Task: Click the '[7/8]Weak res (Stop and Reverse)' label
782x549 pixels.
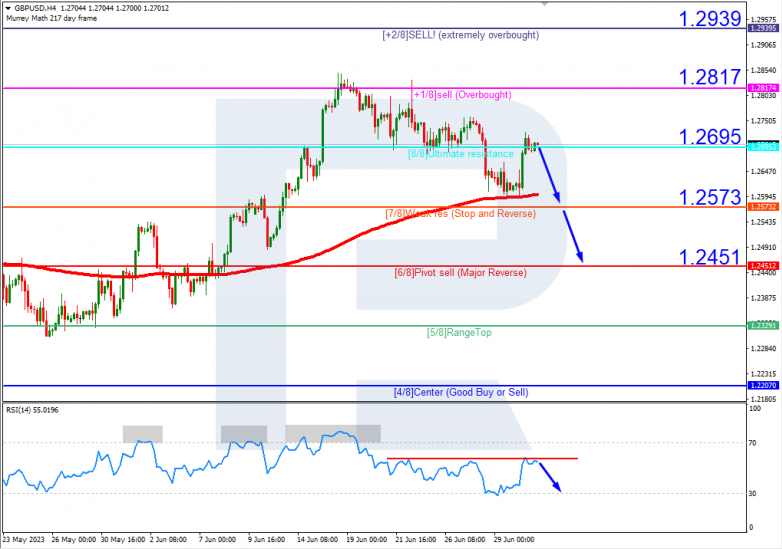Action: [x=460, y=213]
